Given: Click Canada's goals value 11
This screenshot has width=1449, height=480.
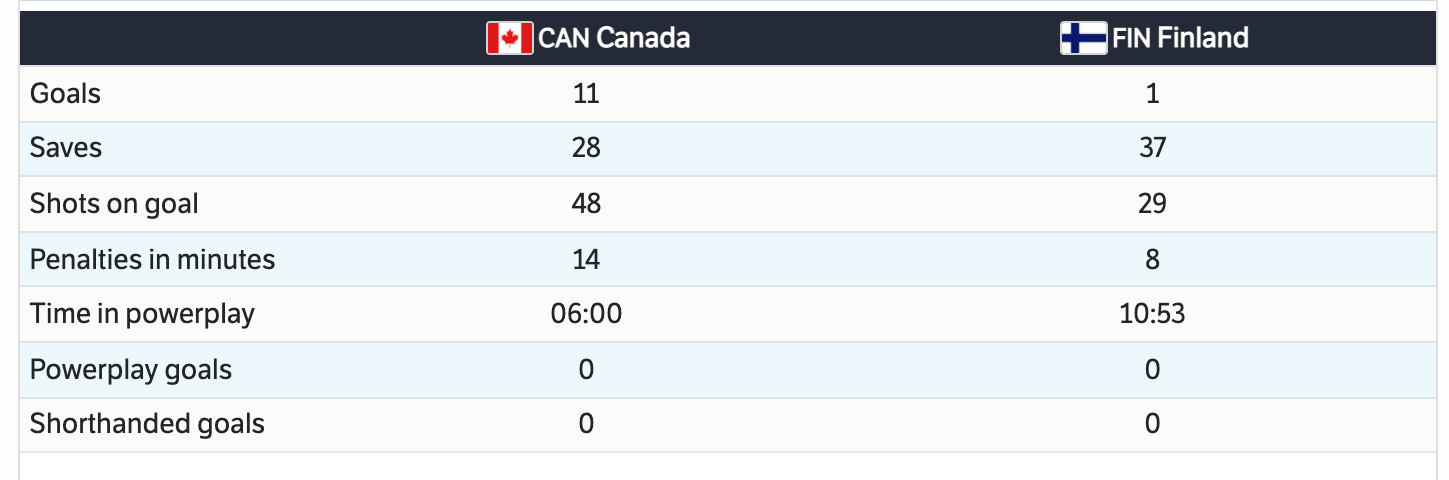Looking at the screenshot, I should (x=586, y=94).
